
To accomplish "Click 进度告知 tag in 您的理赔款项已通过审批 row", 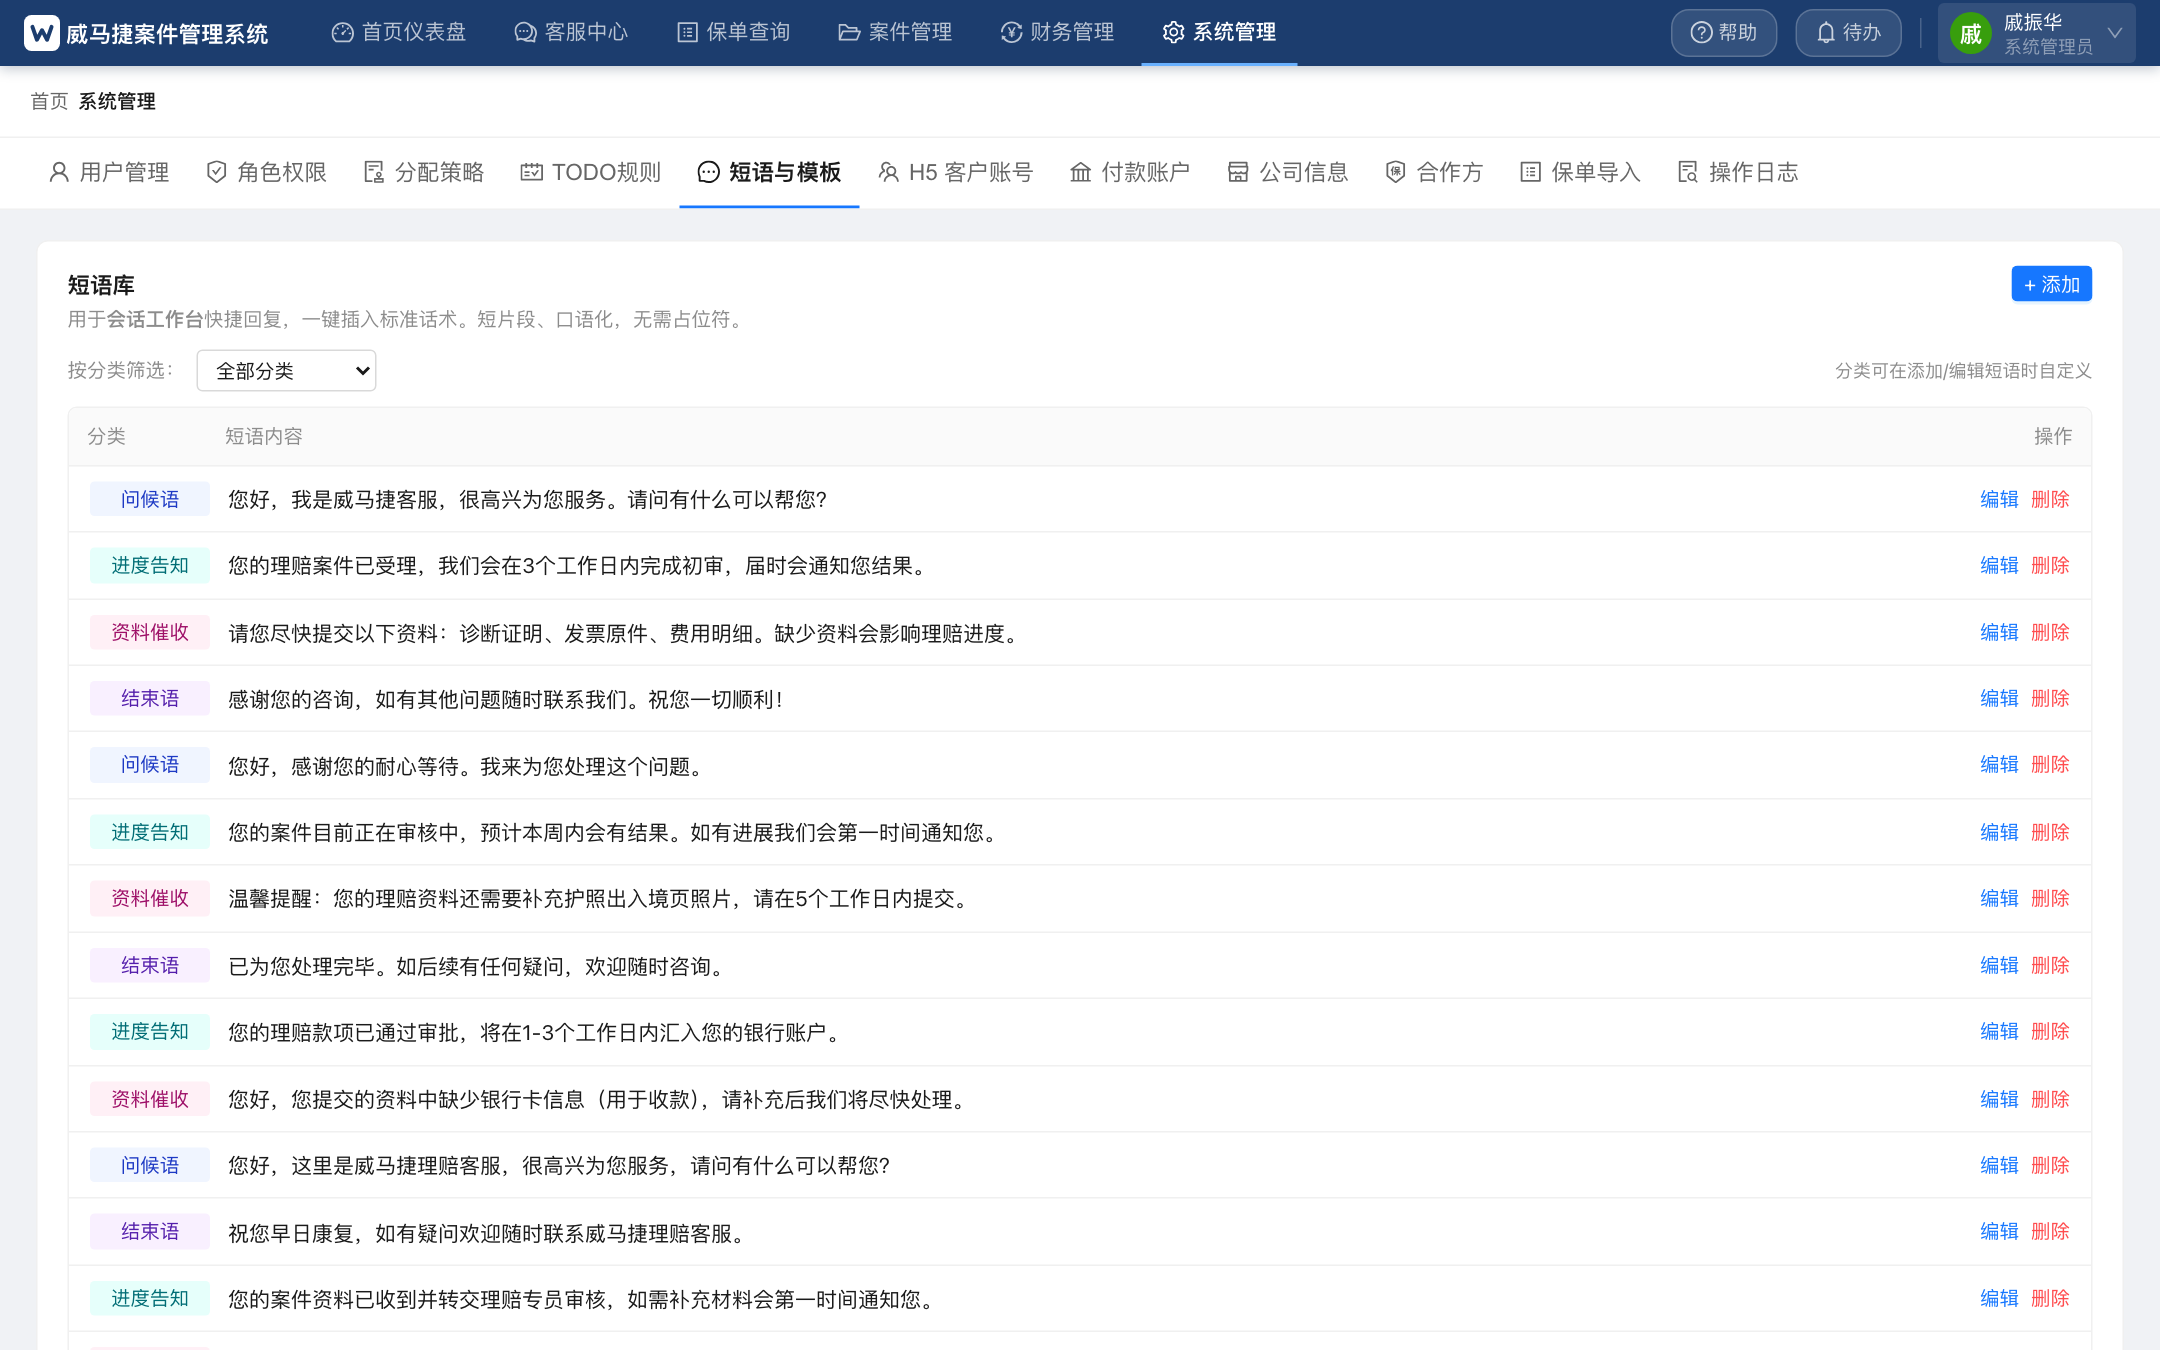I will (x=150, y=1031).
